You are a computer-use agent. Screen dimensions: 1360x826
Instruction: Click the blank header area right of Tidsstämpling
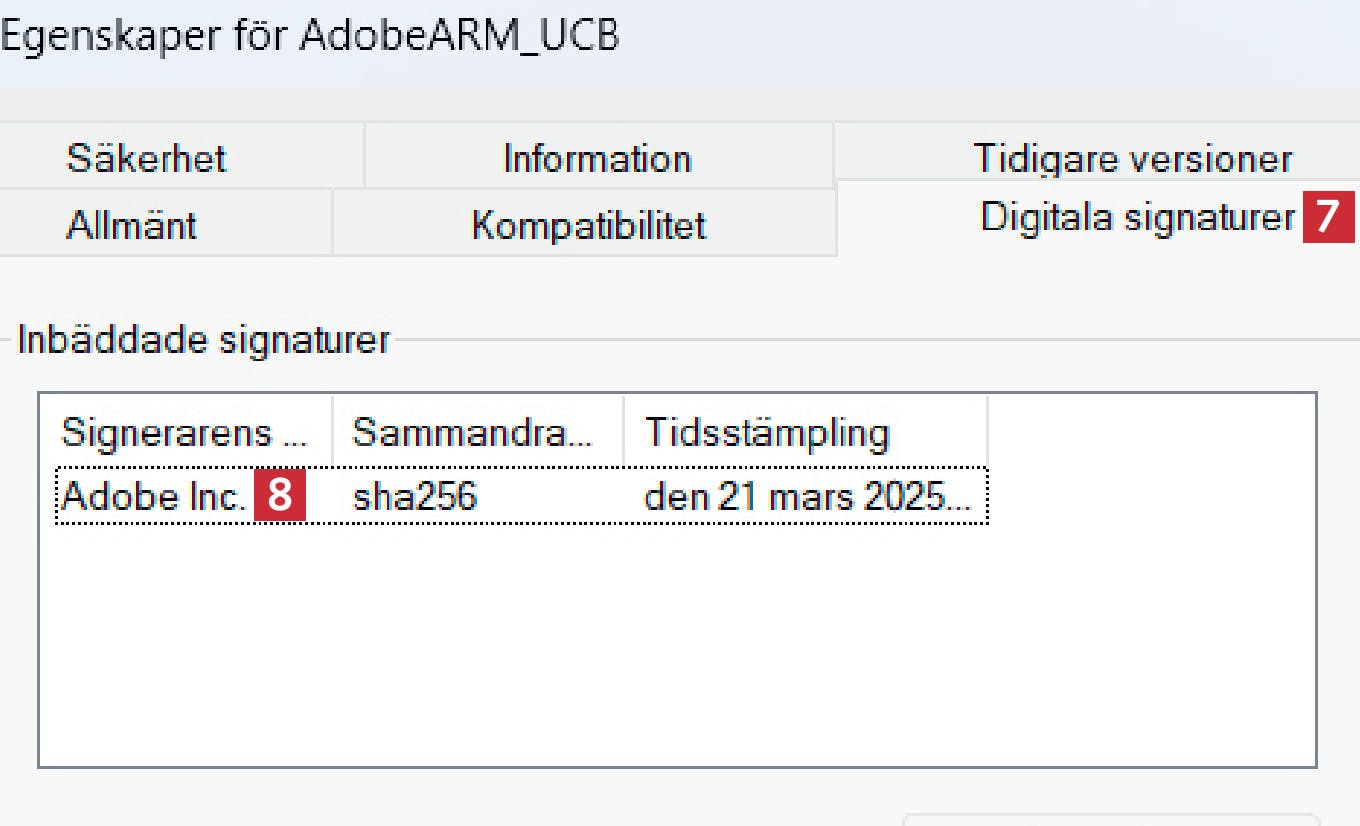(1150, 433)
